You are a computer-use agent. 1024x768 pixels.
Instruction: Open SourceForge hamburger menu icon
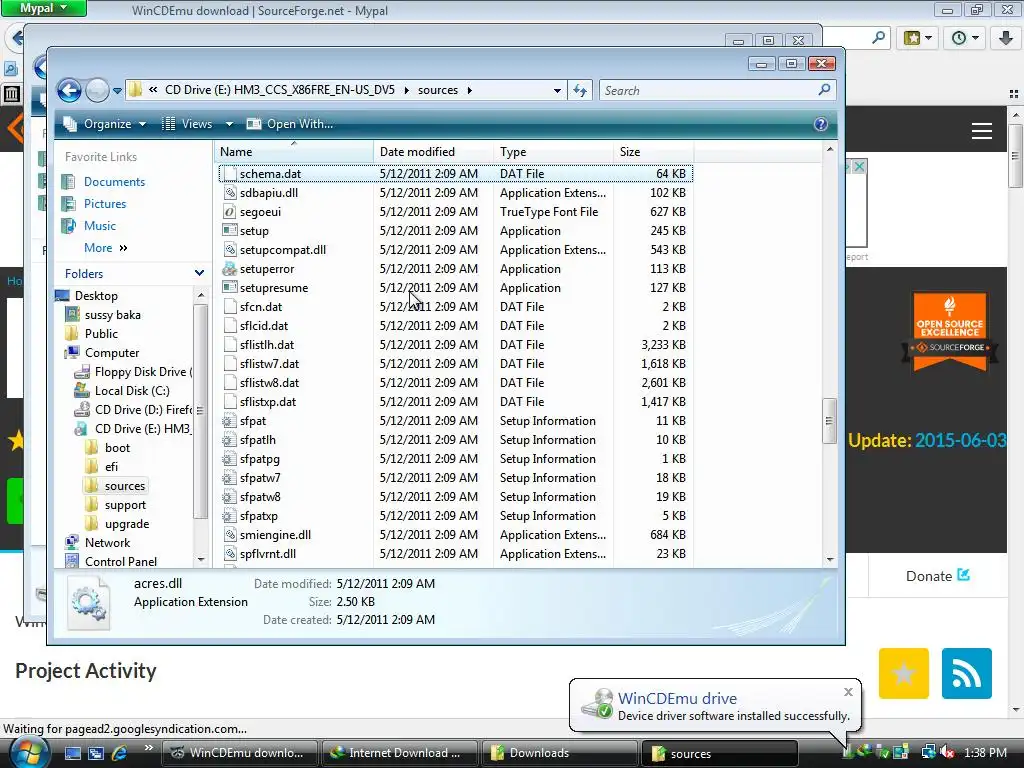click(x=982, y=131)
